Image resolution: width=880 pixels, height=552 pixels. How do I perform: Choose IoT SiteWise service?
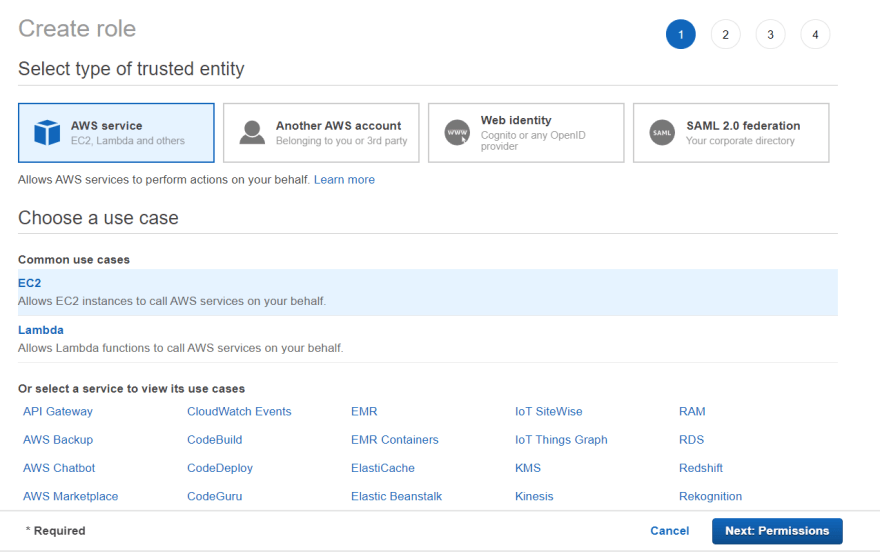click(x=548, y=411)
